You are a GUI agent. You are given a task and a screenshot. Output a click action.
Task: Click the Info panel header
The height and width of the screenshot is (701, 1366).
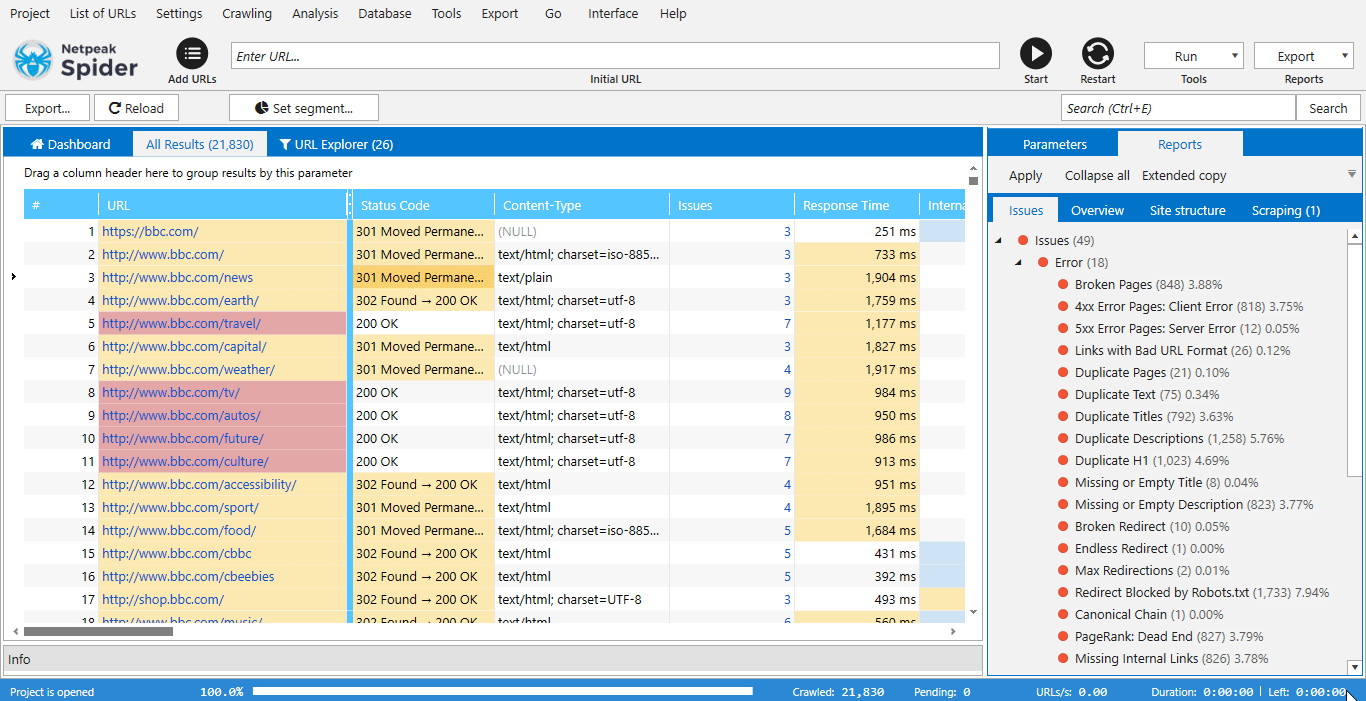point(494,659)
